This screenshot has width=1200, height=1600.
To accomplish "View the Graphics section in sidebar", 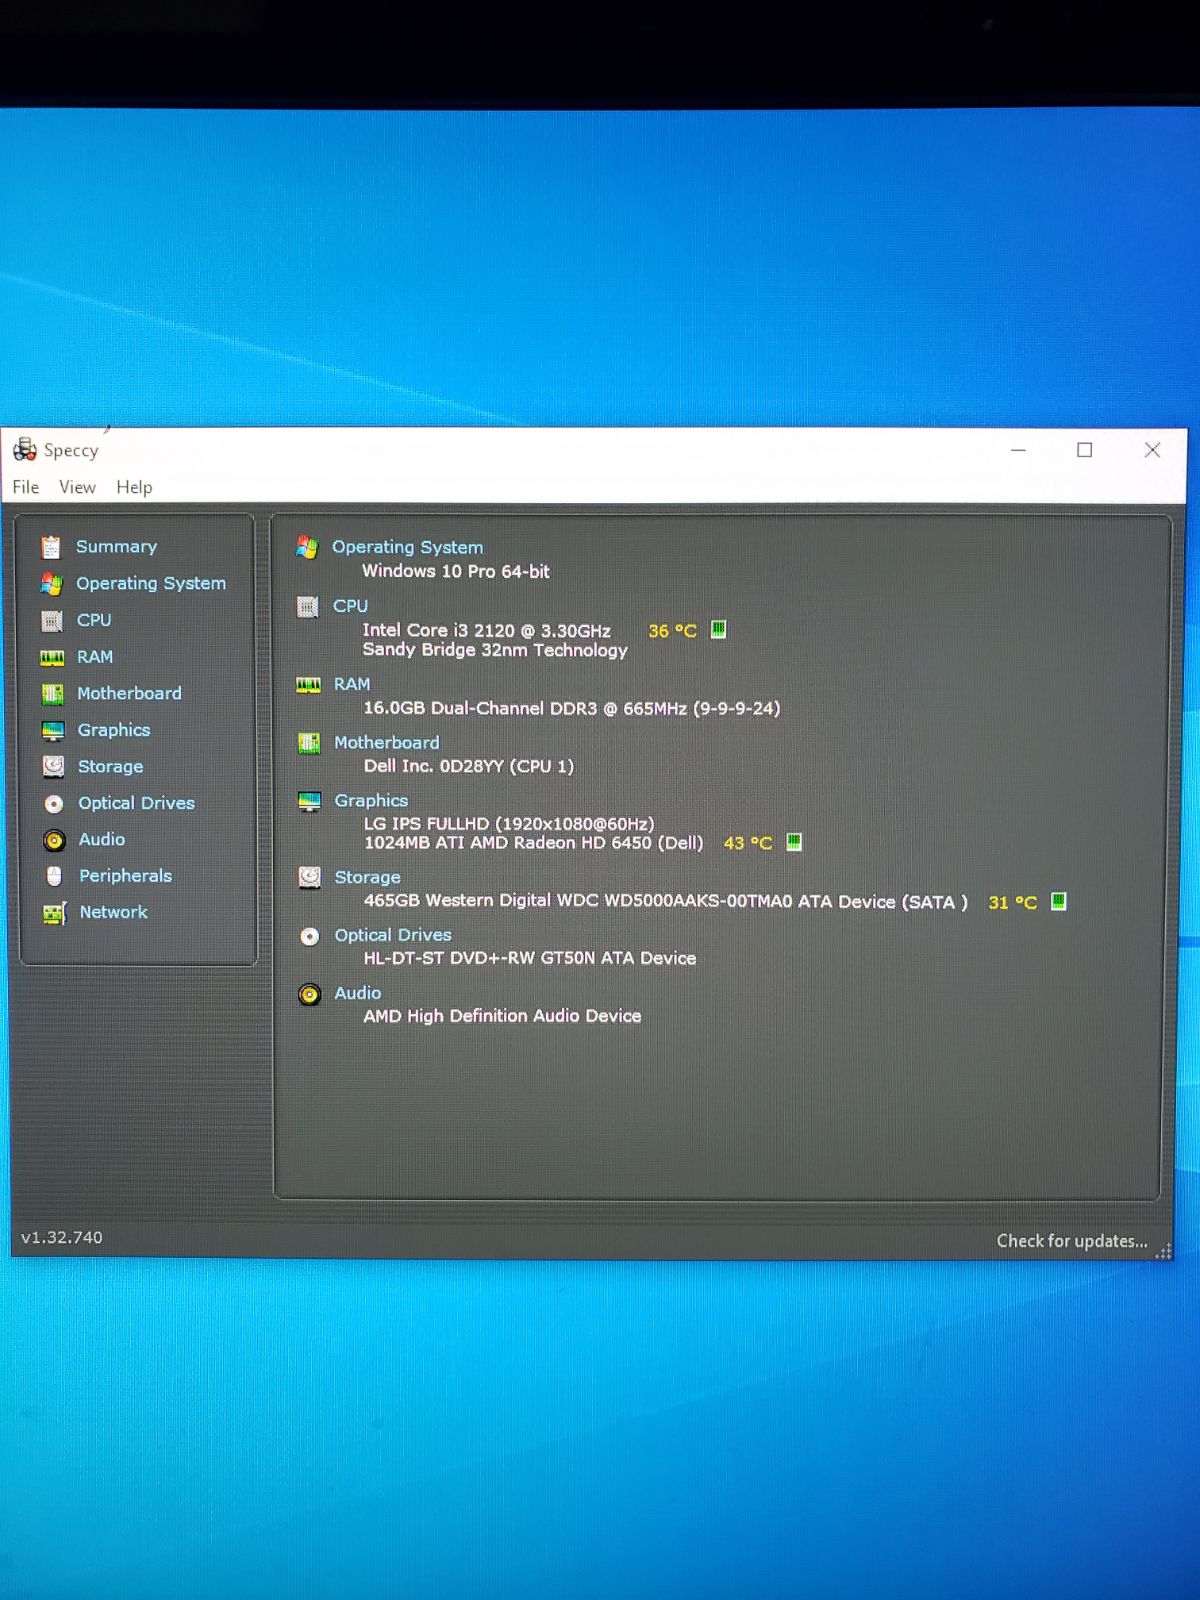I will pyautogui.click(x=114, y=730).
